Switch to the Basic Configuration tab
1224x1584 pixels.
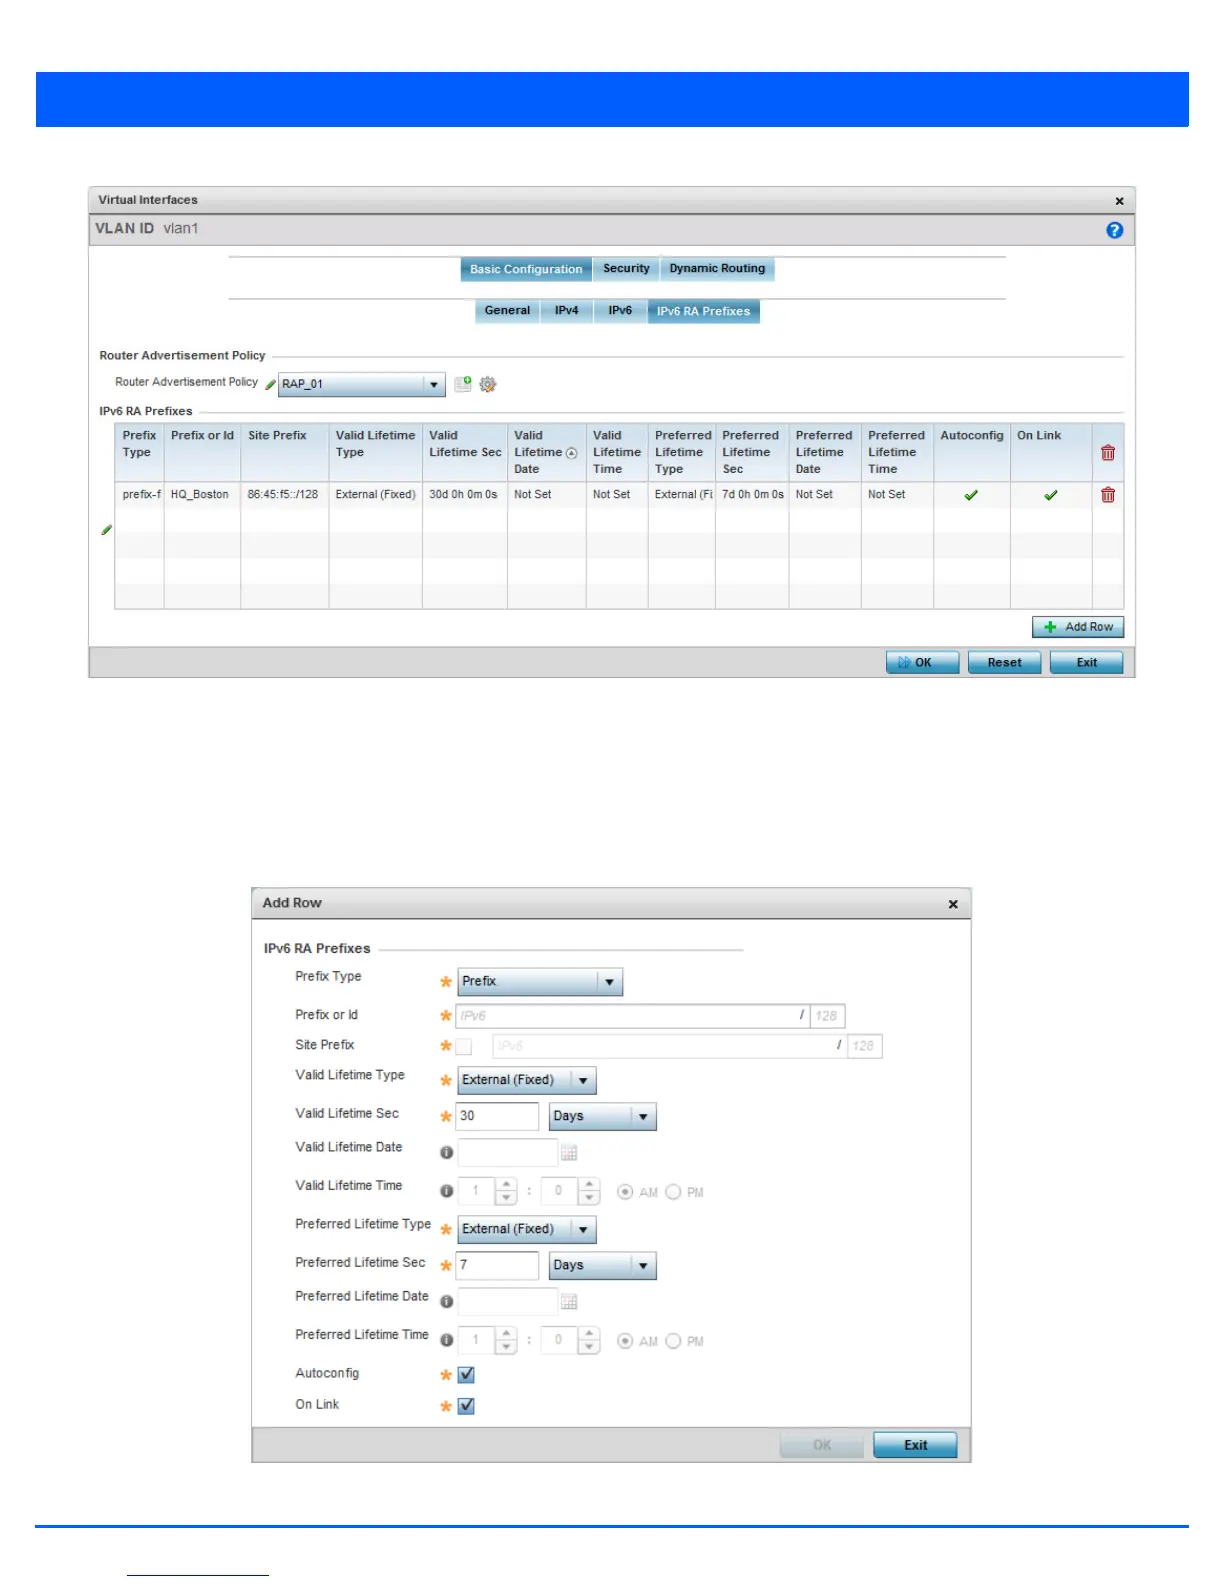[x=526, y=269]
